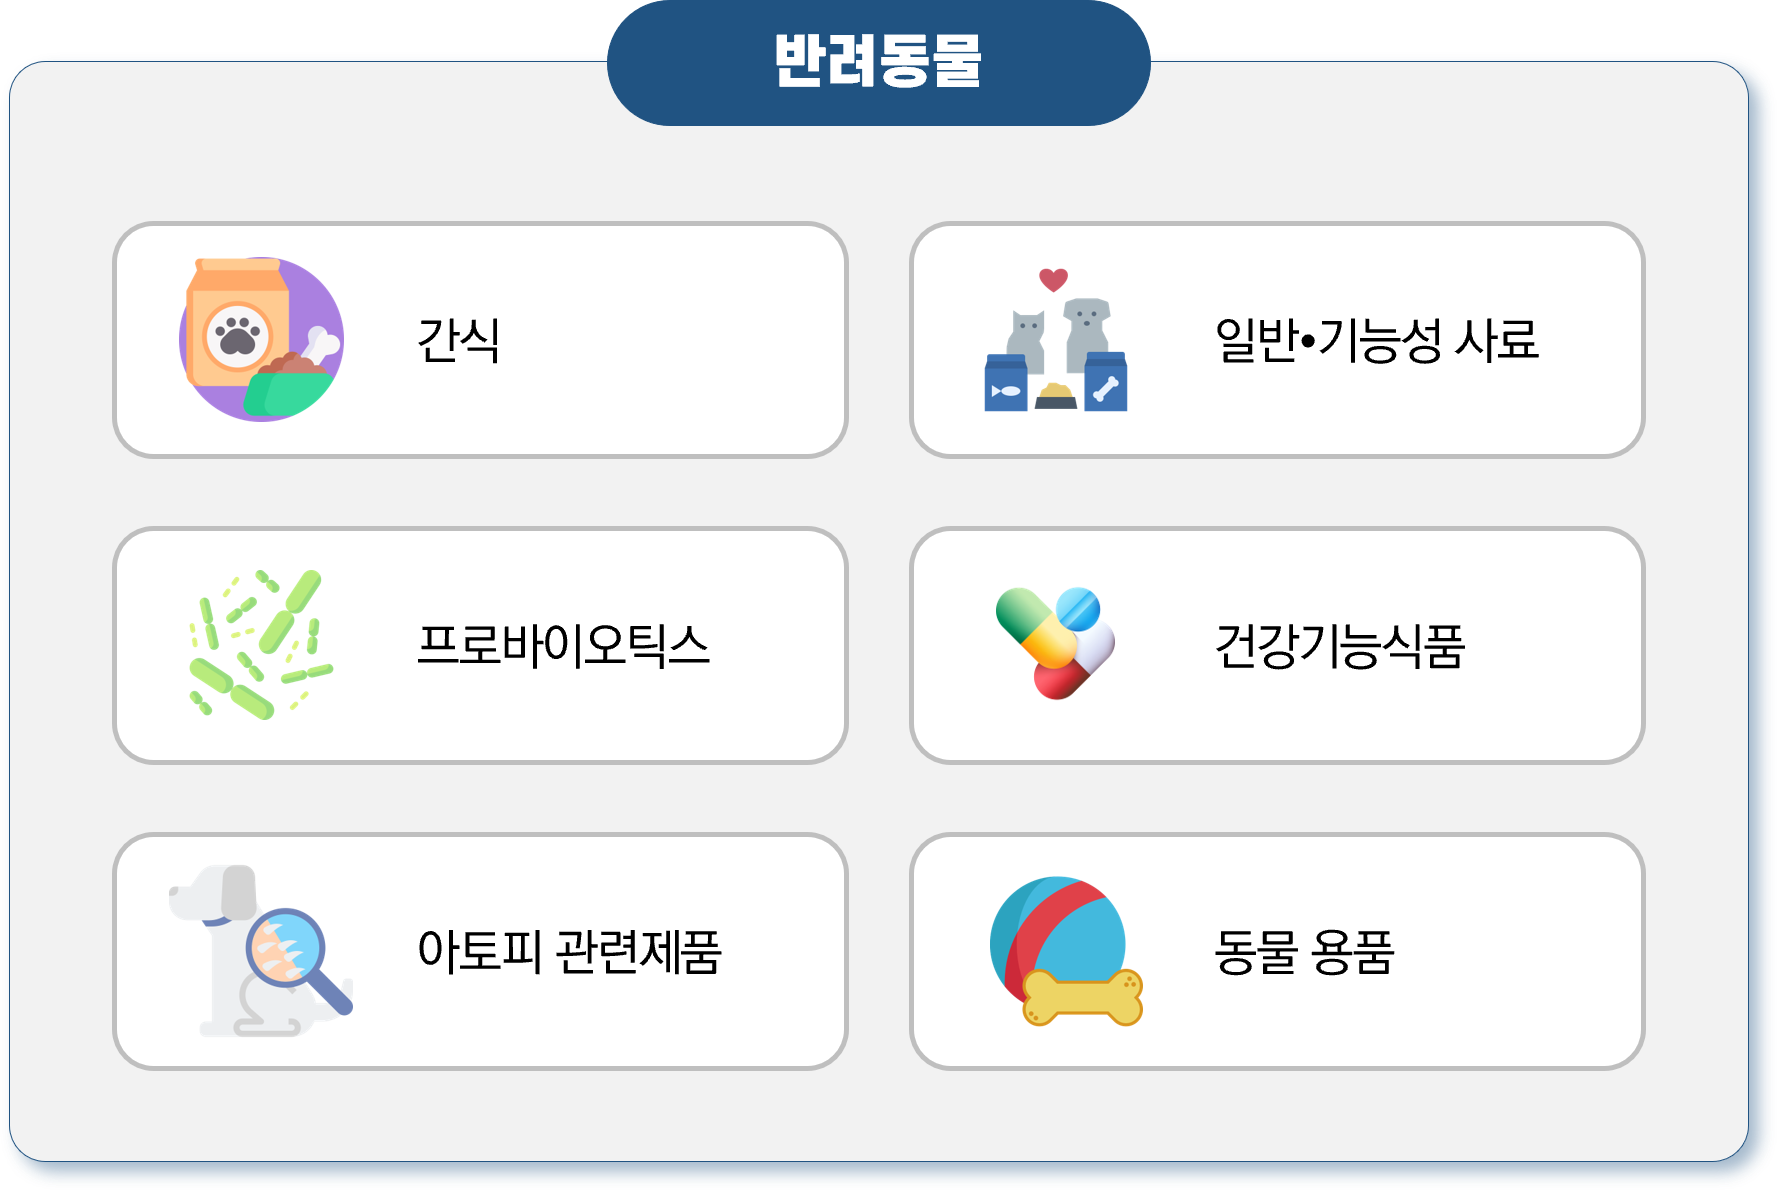The width and height of the screenshot is (1778, 1191).
Task: Click the dog with magnifying glass icon
Action: [261, 951]
